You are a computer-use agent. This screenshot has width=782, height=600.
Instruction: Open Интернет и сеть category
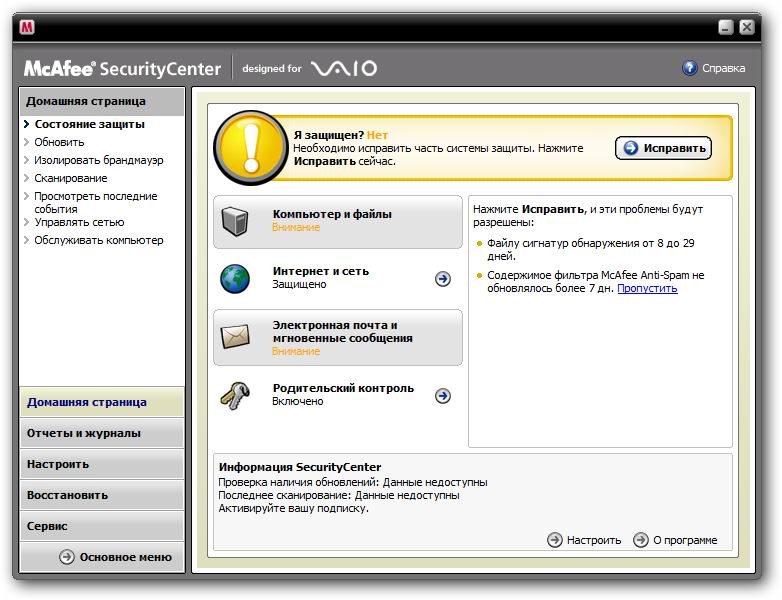[x=338, y=279]
